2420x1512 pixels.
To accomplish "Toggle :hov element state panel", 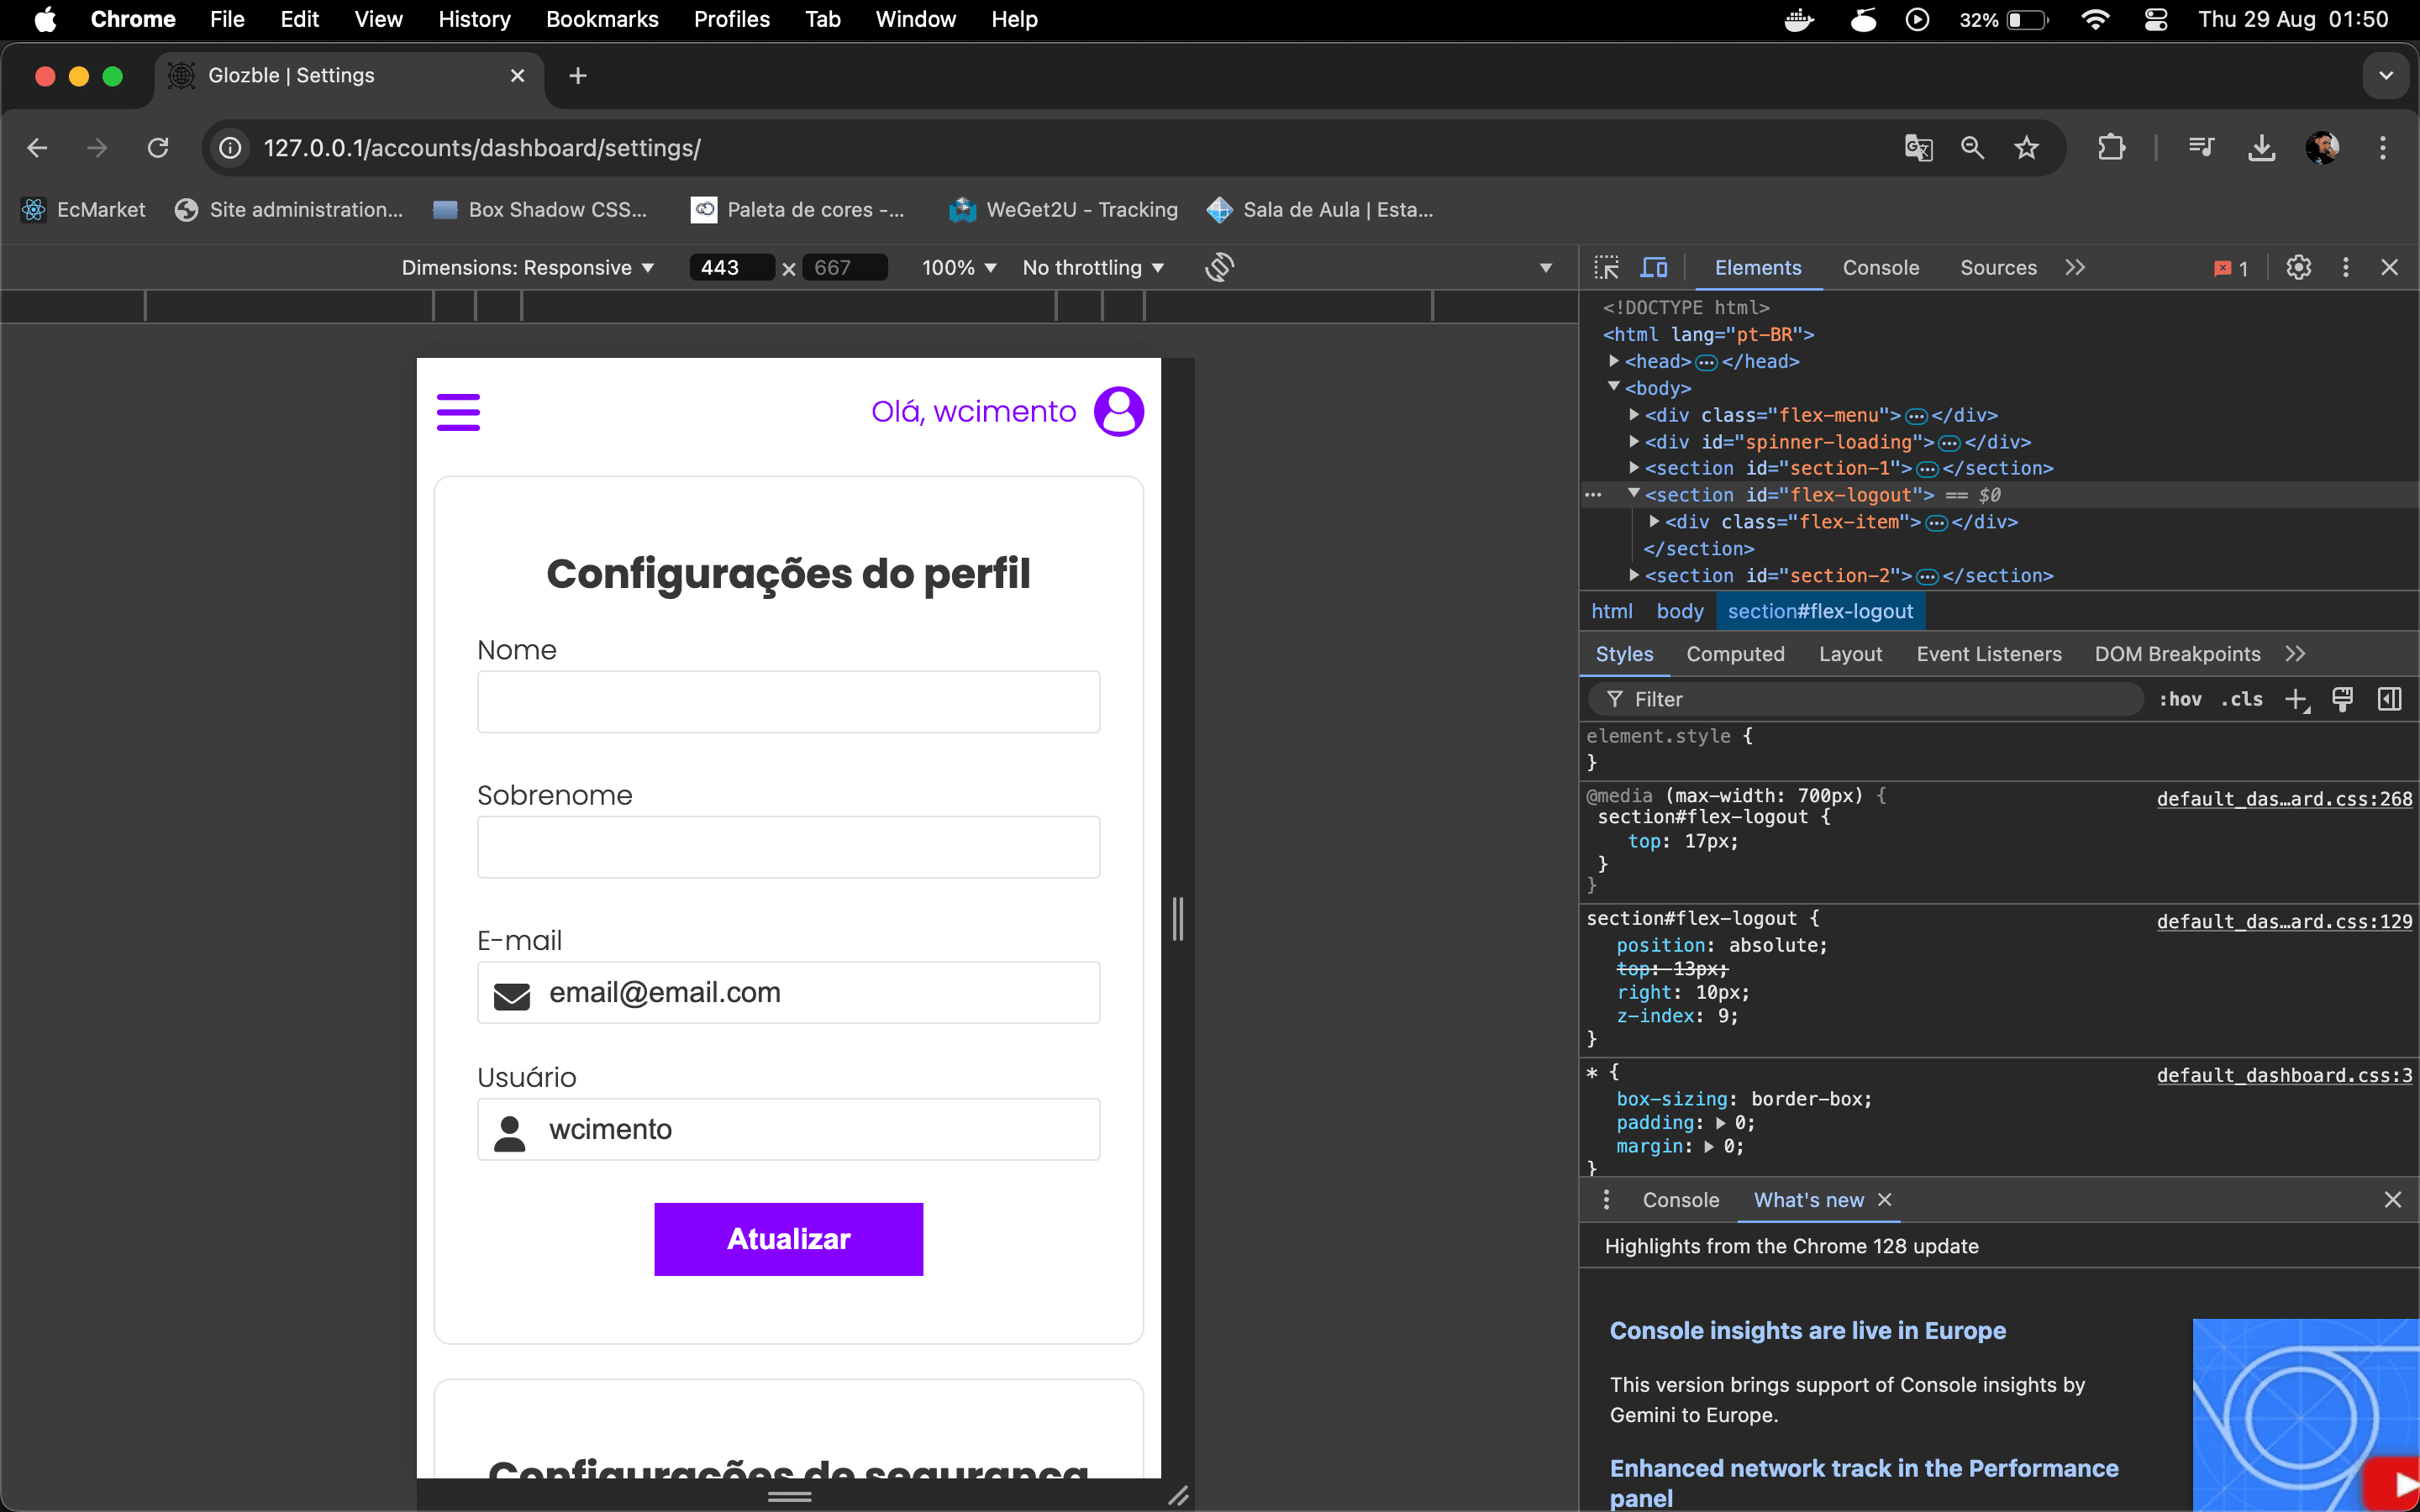I will pos(2179,699).
